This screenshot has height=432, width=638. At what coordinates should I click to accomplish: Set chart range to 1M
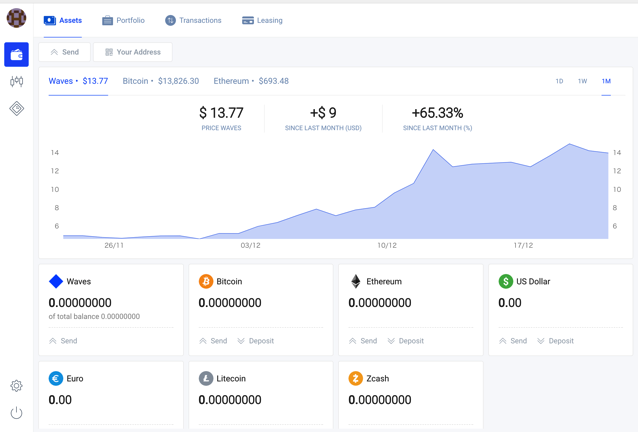click(606, 81)
